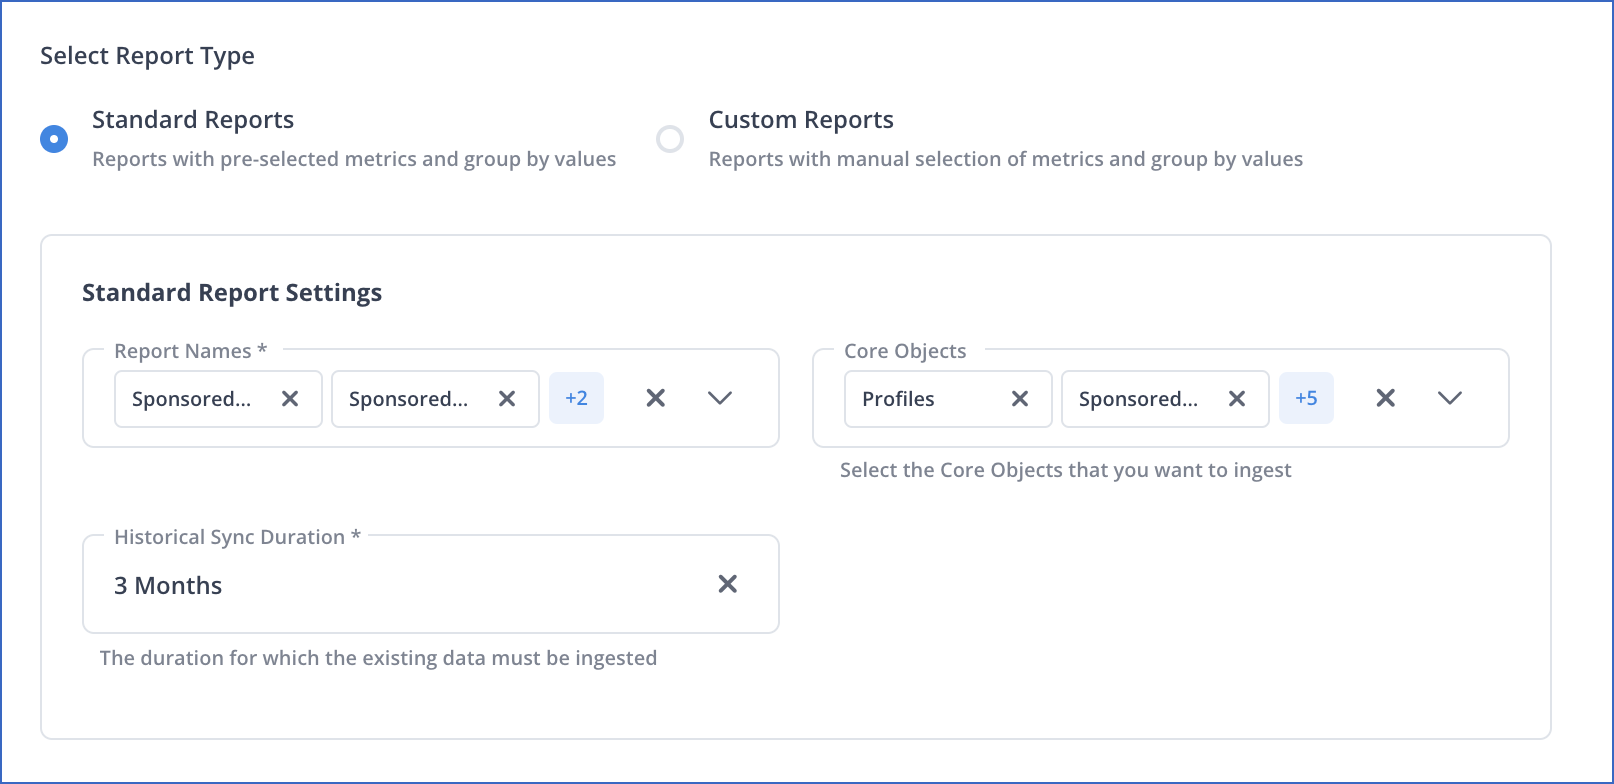The image size is (1614, 784).
Task: Remove first Sponsored chip in Report Names
Action: click(290, 399)
